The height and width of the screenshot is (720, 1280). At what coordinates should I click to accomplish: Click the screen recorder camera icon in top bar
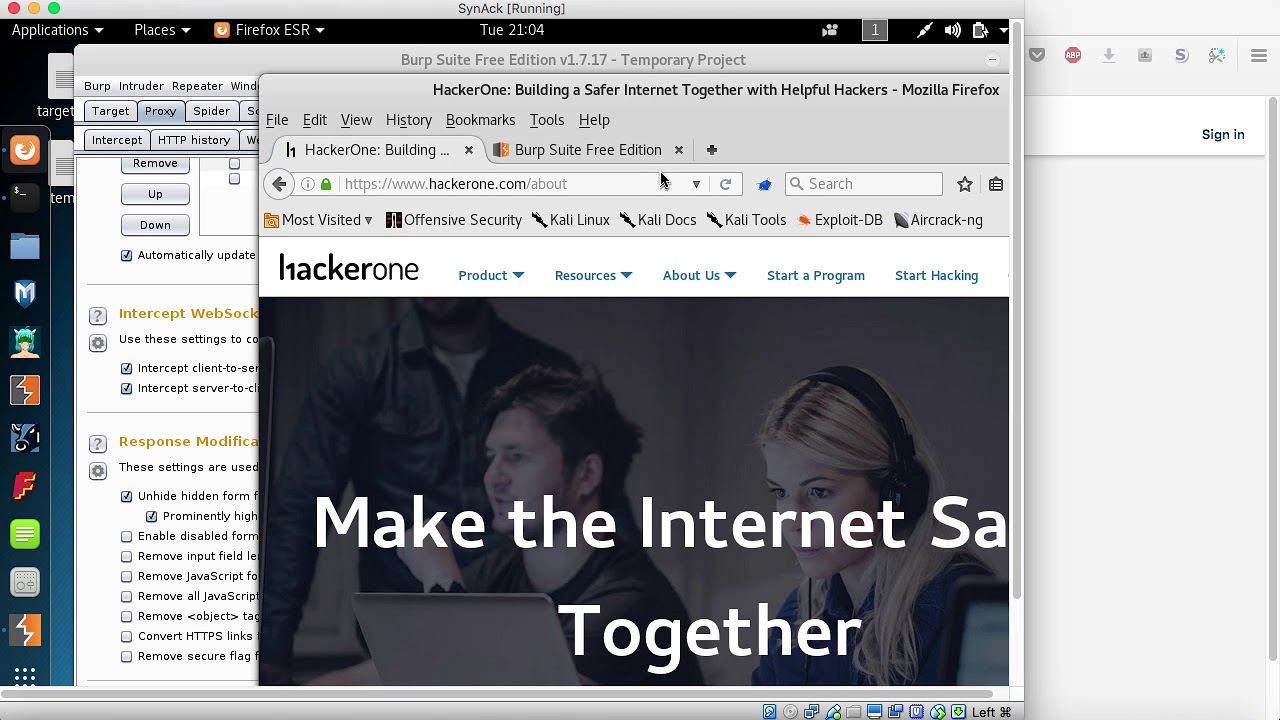coord(830,30)
